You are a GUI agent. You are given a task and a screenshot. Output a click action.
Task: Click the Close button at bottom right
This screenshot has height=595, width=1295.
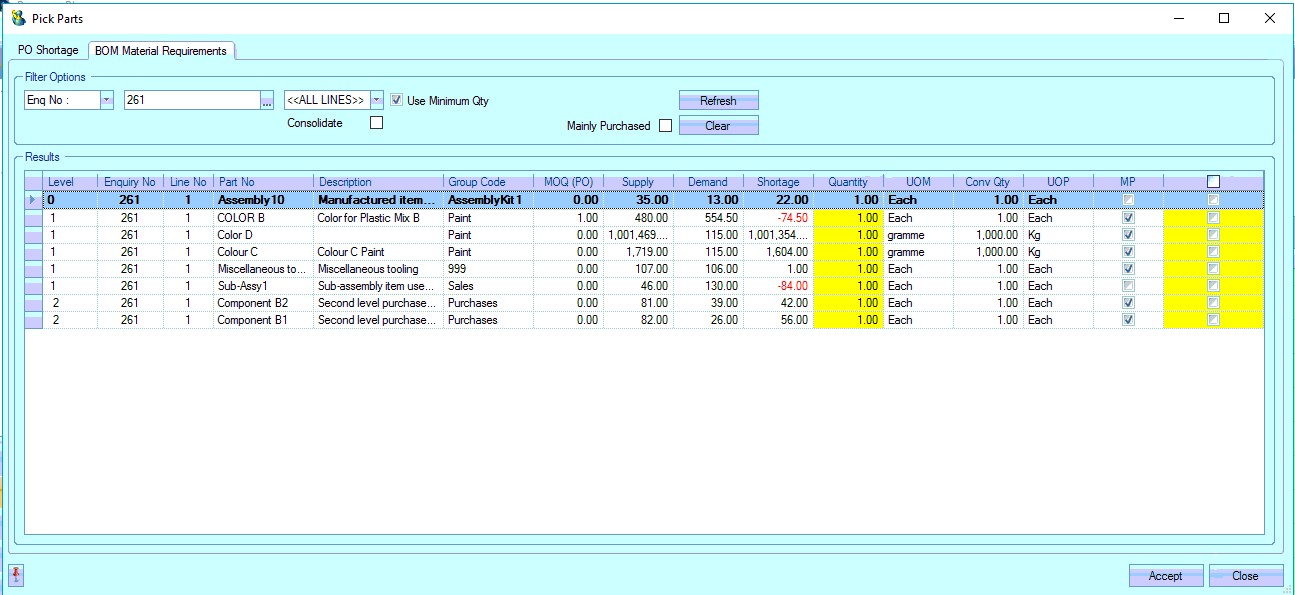(x=1245, y=576)
